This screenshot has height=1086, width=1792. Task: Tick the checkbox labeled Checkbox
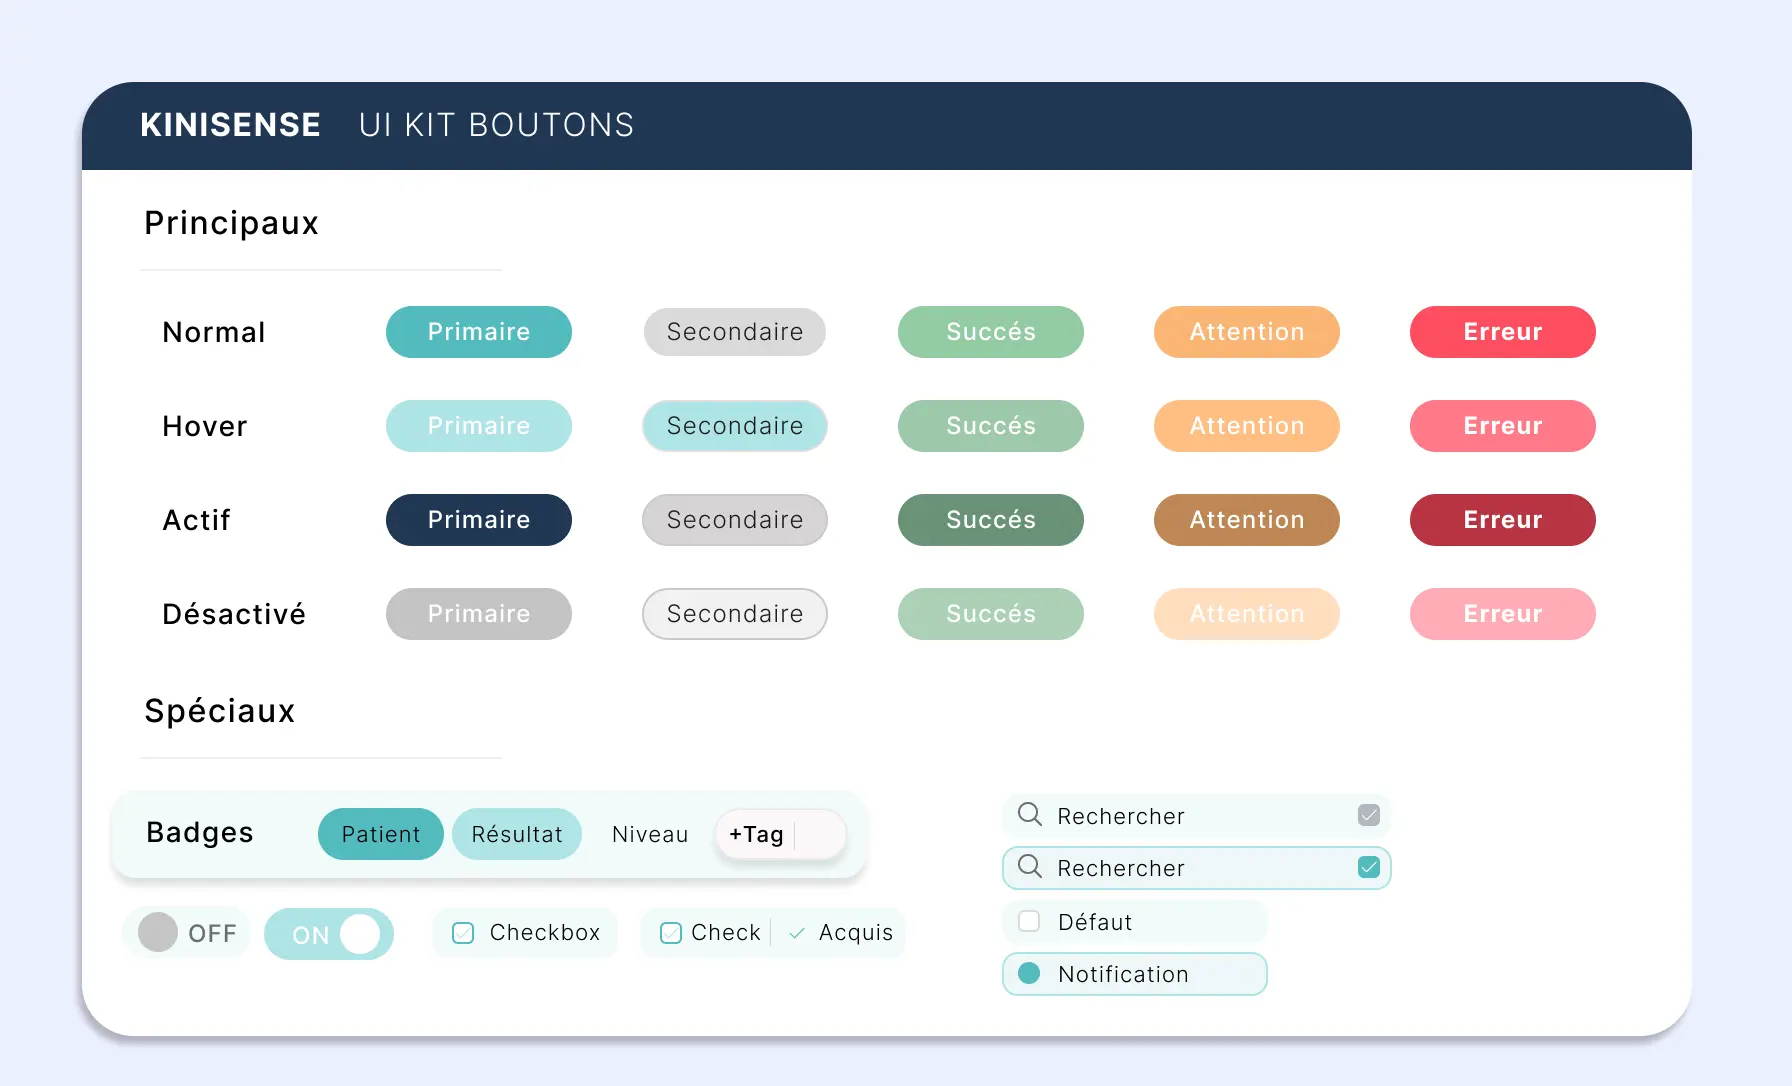click(x=463, y=933)
